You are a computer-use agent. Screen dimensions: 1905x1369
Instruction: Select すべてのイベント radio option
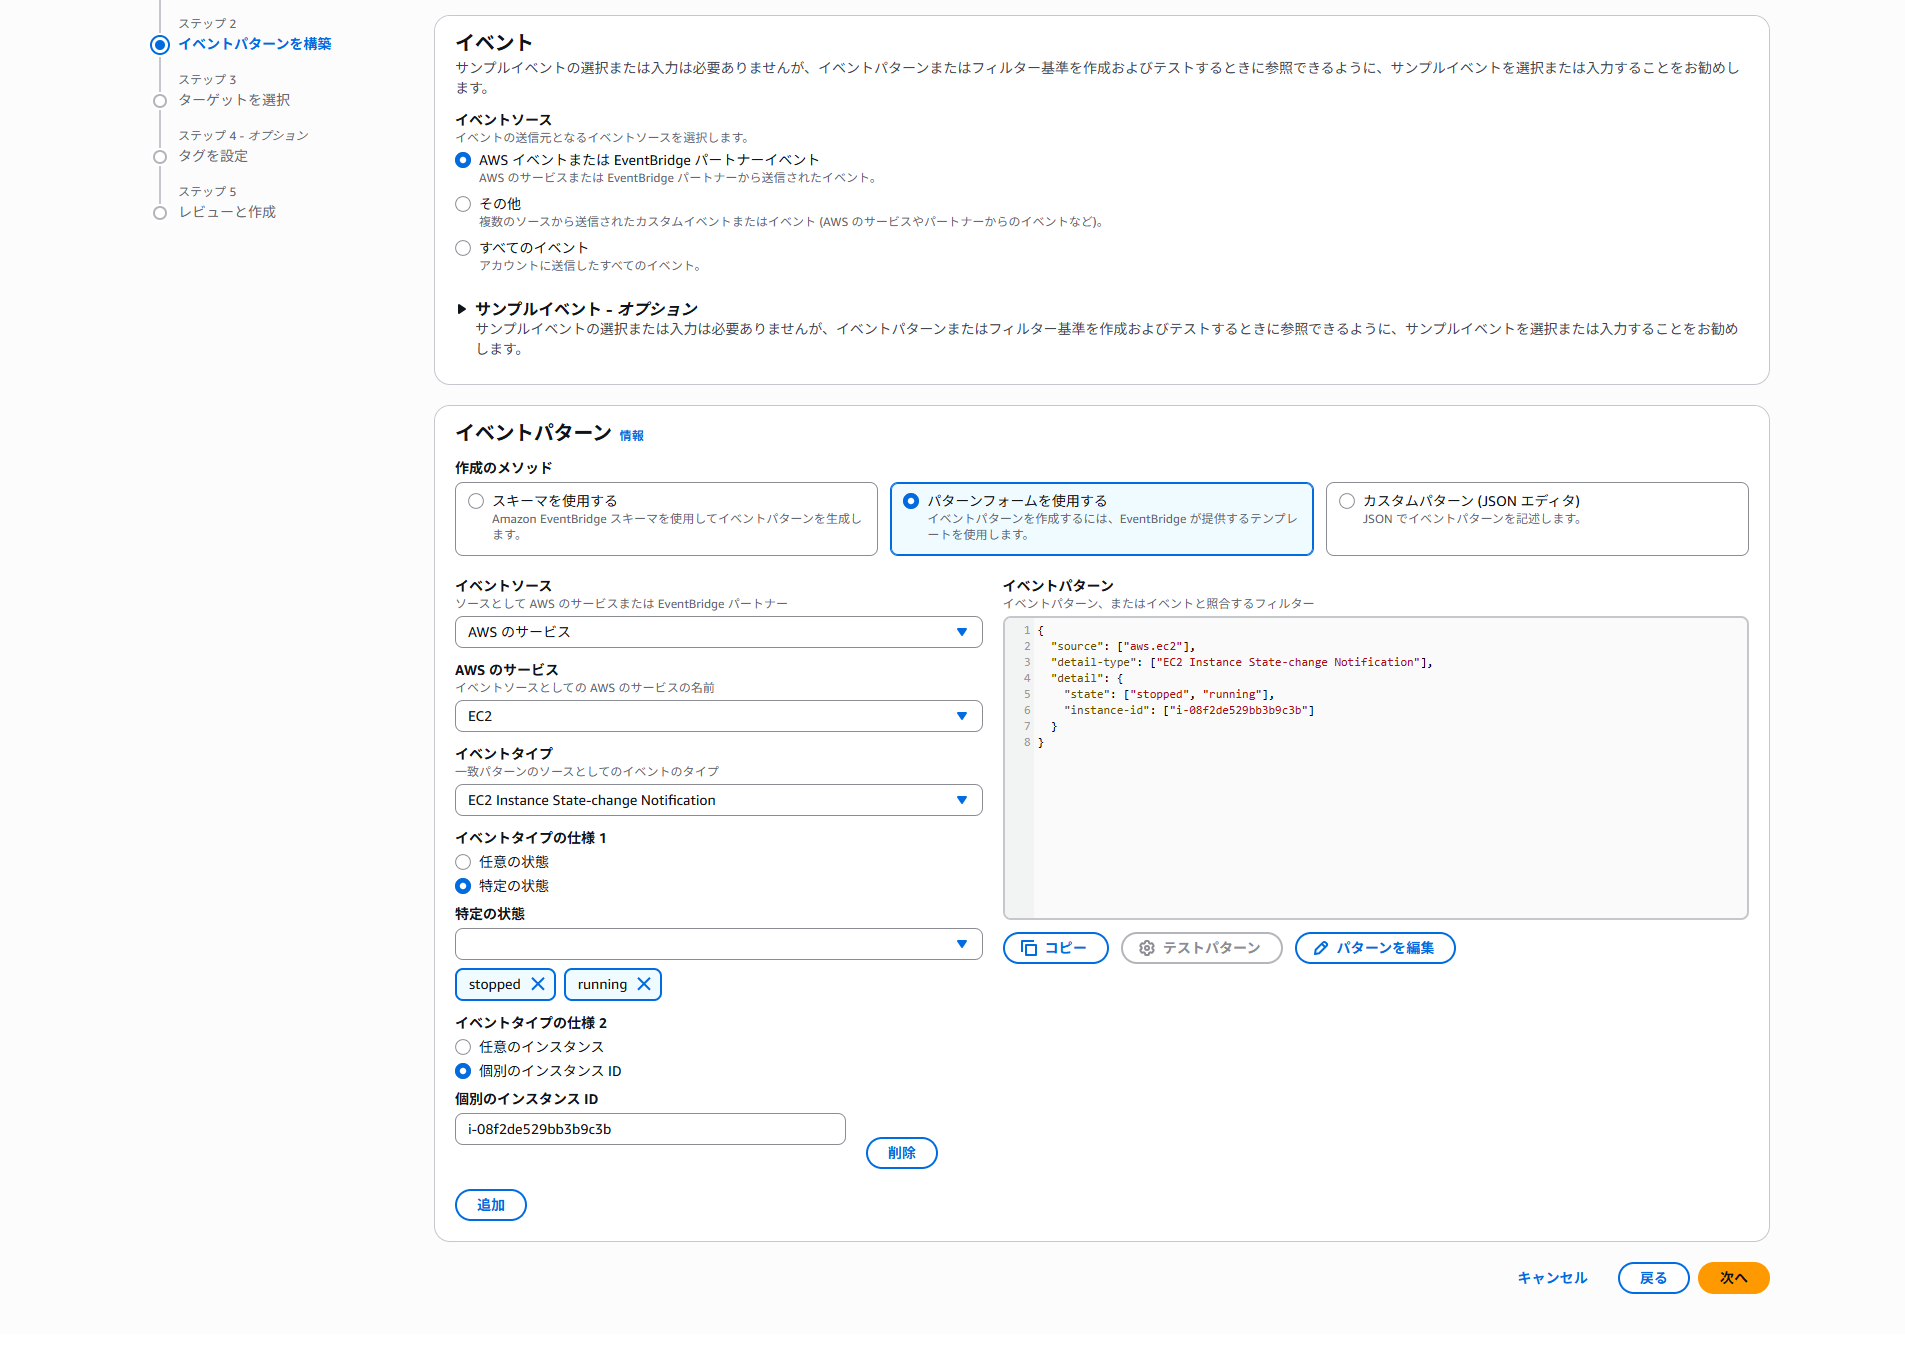[463, 248]
